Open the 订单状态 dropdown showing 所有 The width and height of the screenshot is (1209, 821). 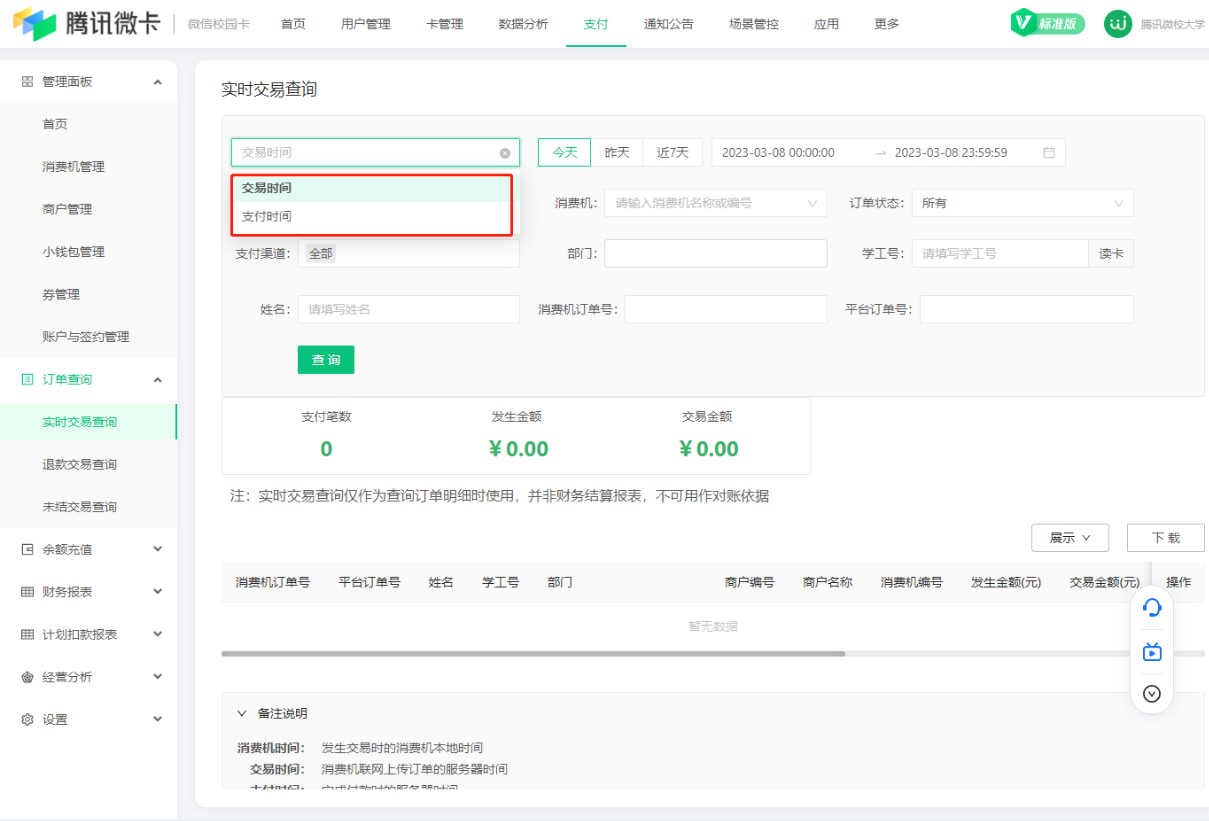[1022, 203]
